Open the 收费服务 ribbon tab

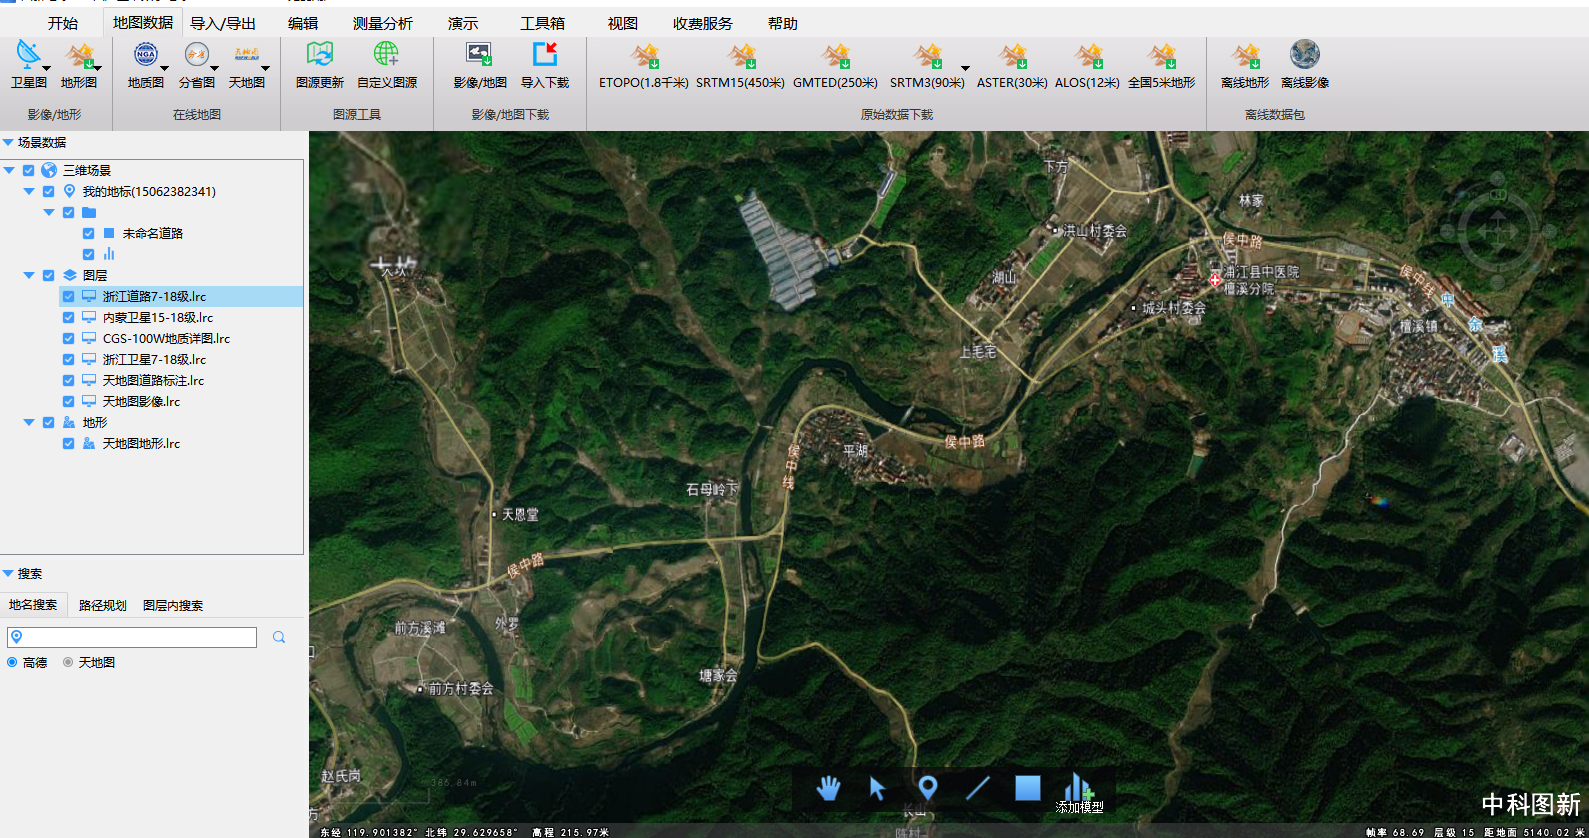pyautogui.click(x=703, y=23)
